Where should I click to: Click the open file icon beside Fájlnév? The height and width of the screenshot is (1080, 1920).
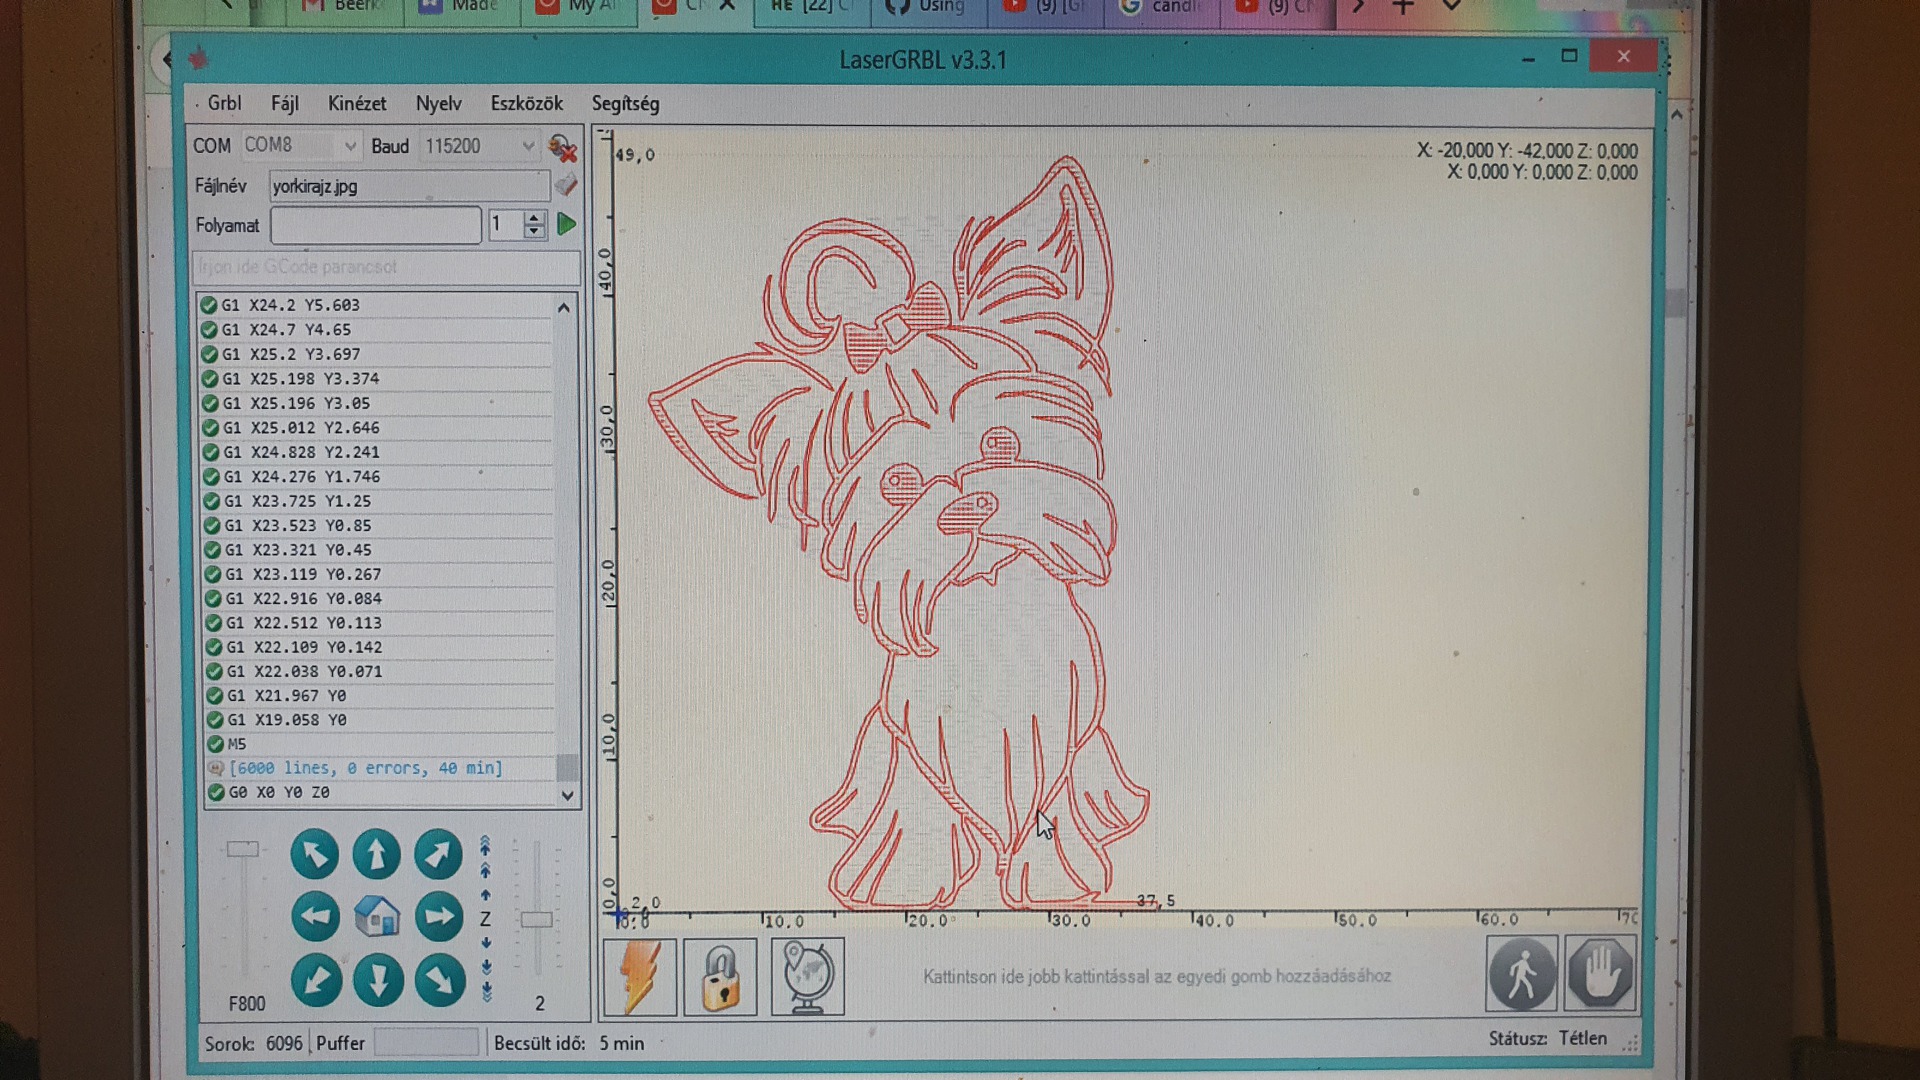coord(566,185)
